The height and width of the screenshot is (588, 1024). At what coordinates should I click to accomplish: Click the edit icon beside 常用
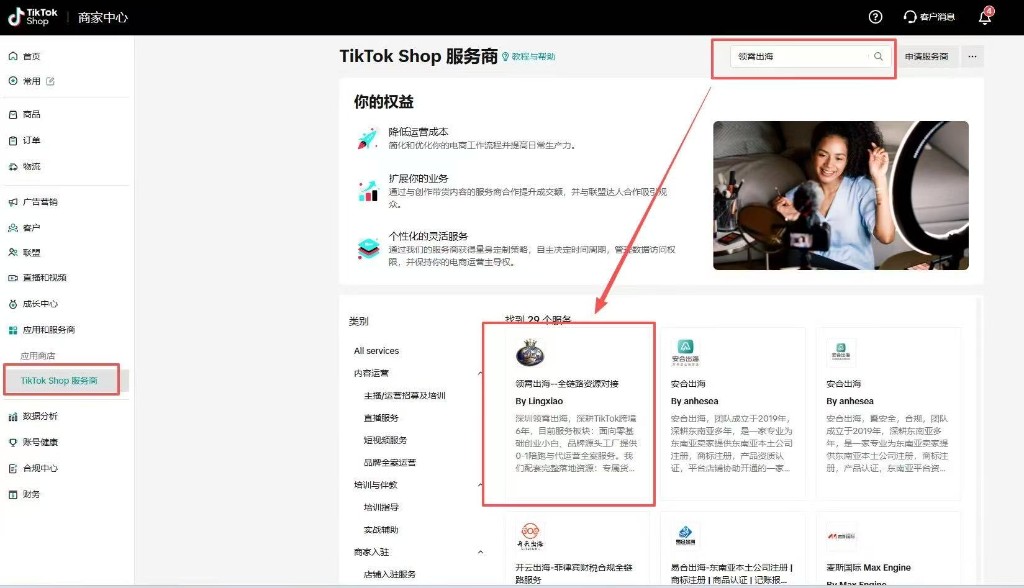[50, 81]
